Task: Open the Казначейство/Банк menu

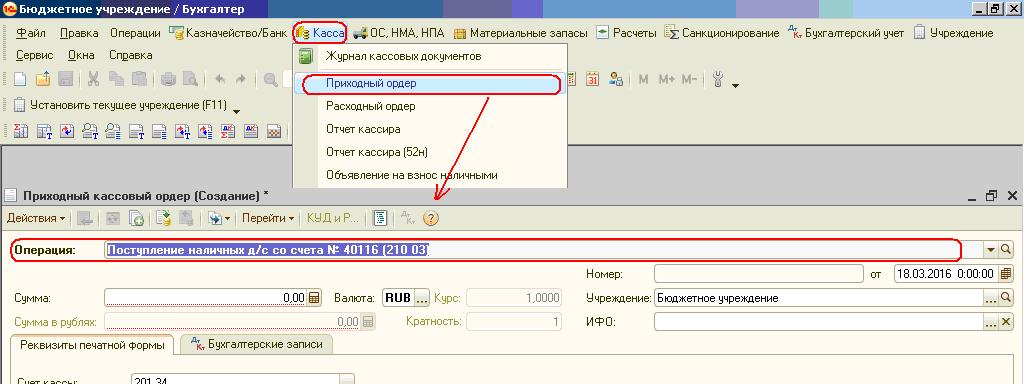Action: point(228,33)
